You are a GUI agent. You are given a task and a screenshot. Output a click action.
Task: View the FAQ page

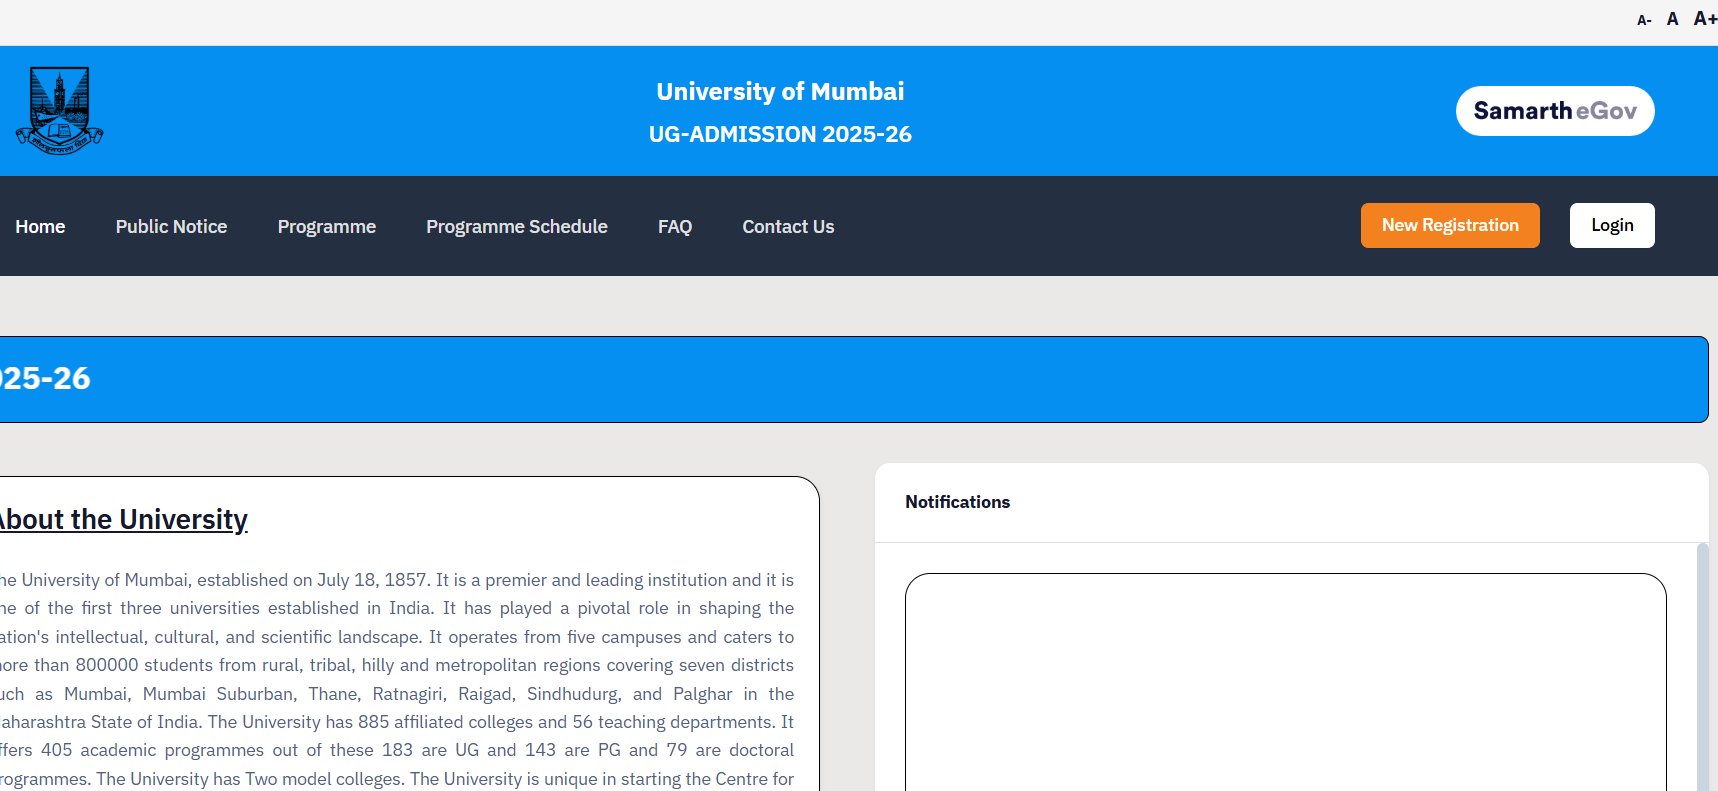pyautogui.click(x=675, y=227)
